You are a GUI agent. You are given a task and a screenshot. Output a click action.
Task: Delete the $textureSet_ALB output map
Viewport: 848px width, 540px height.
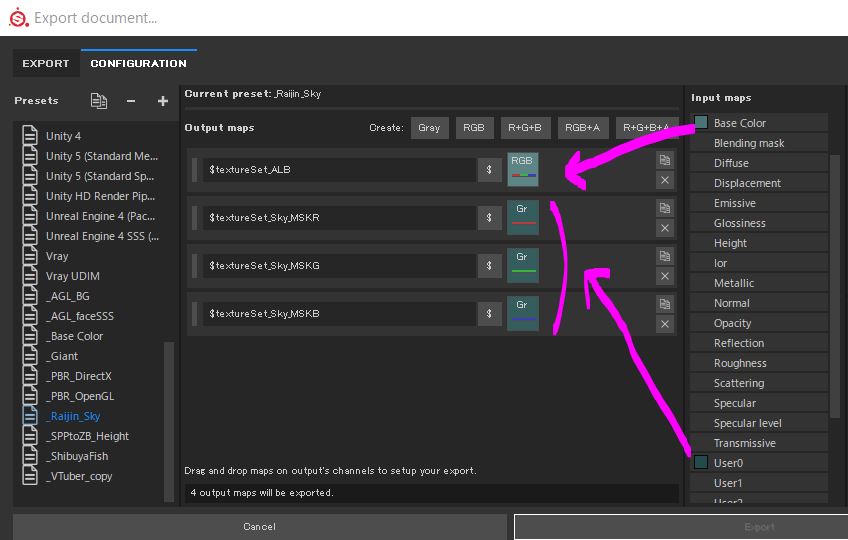pos(664,180)
